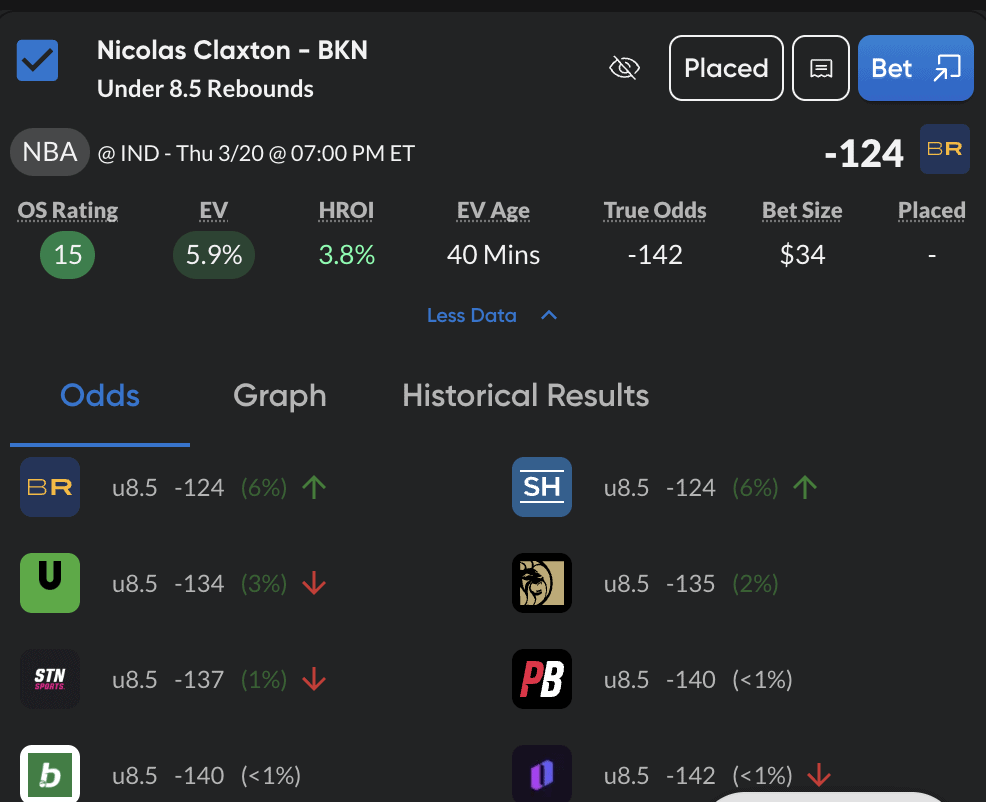Click the green Unibet U logo

[50, 582]
